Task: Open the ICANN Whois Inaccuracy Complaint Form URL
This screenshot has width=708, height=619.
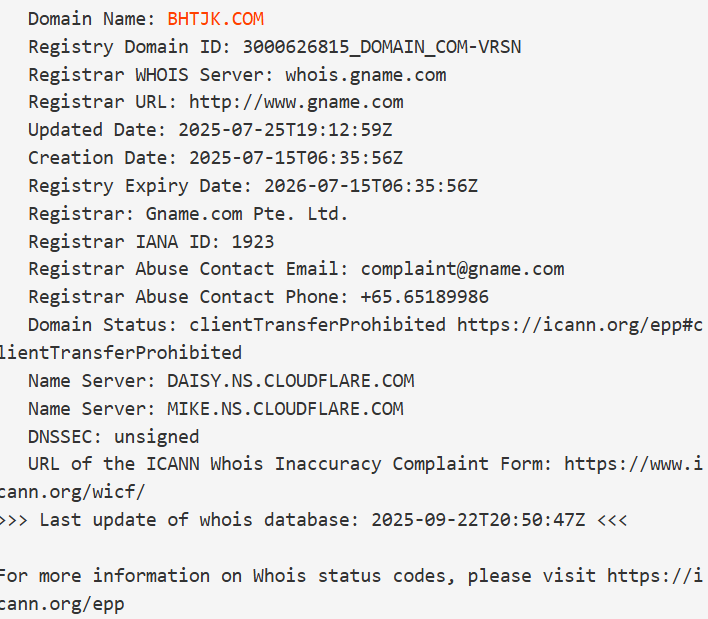Action: click(634, 464)
